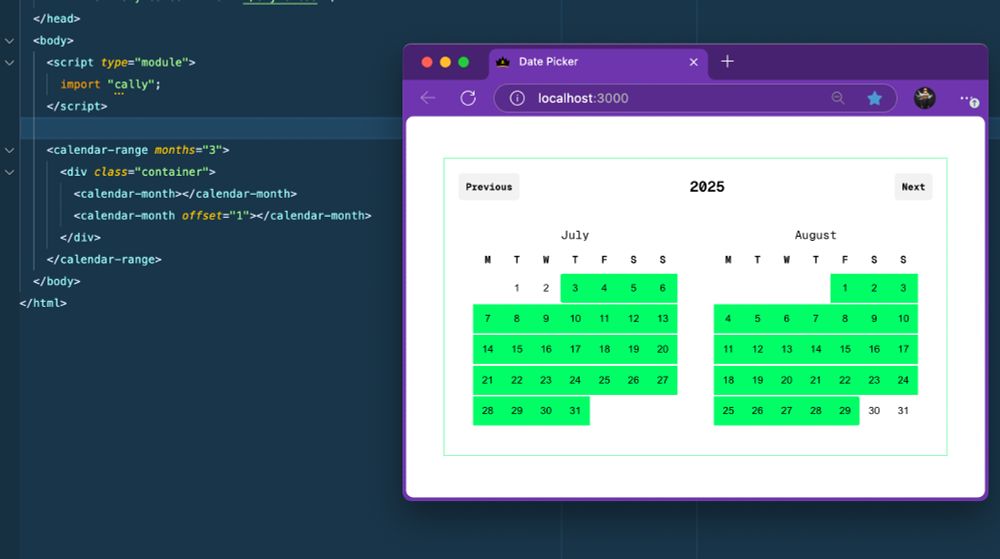Viewport: 1000px width, 559px height.
Task: Click the closing </html> tag line
Action: [43, 303]
